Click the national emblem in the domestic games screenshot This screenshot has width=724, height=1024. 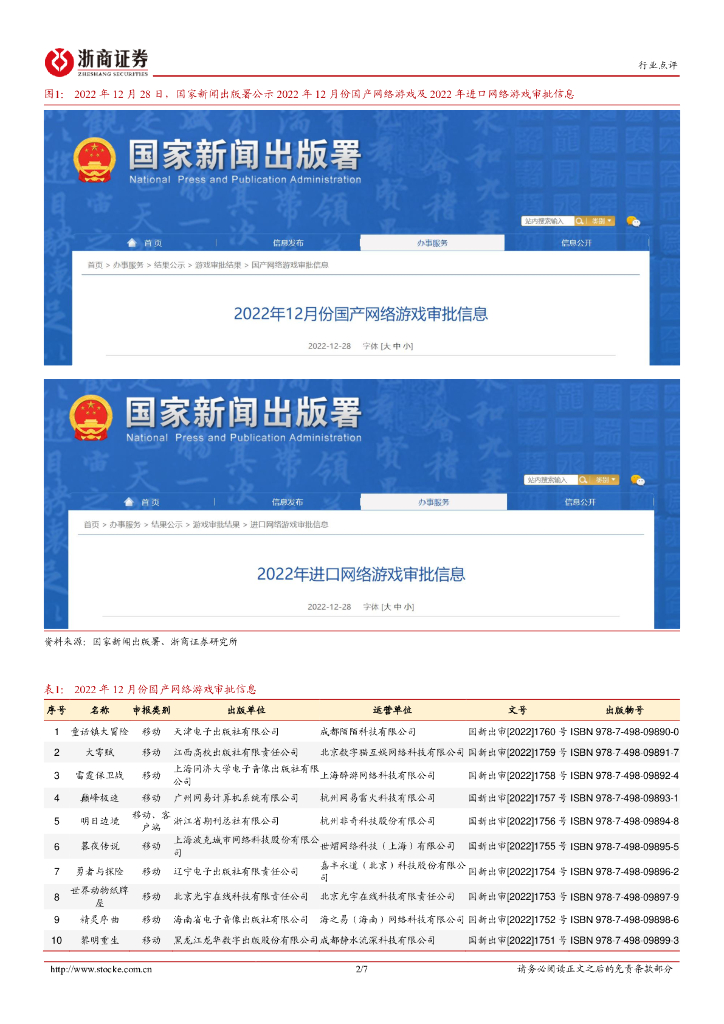[95, 160]
